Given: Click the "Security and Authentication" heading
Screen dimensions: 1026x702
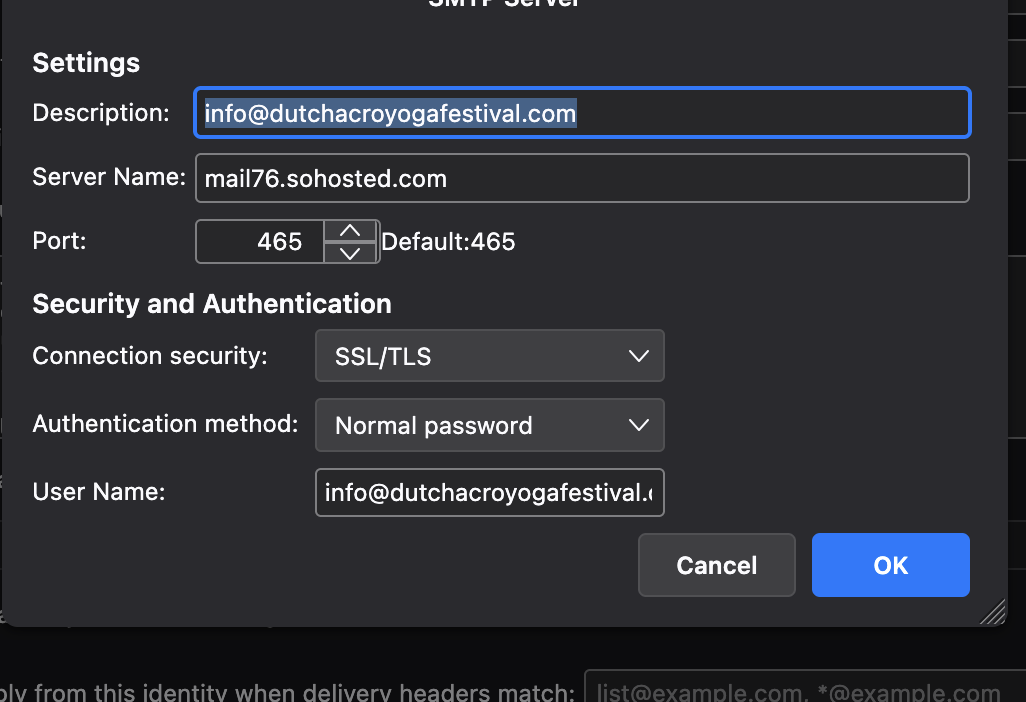Looking at the screenshot, I should [212, 304].
